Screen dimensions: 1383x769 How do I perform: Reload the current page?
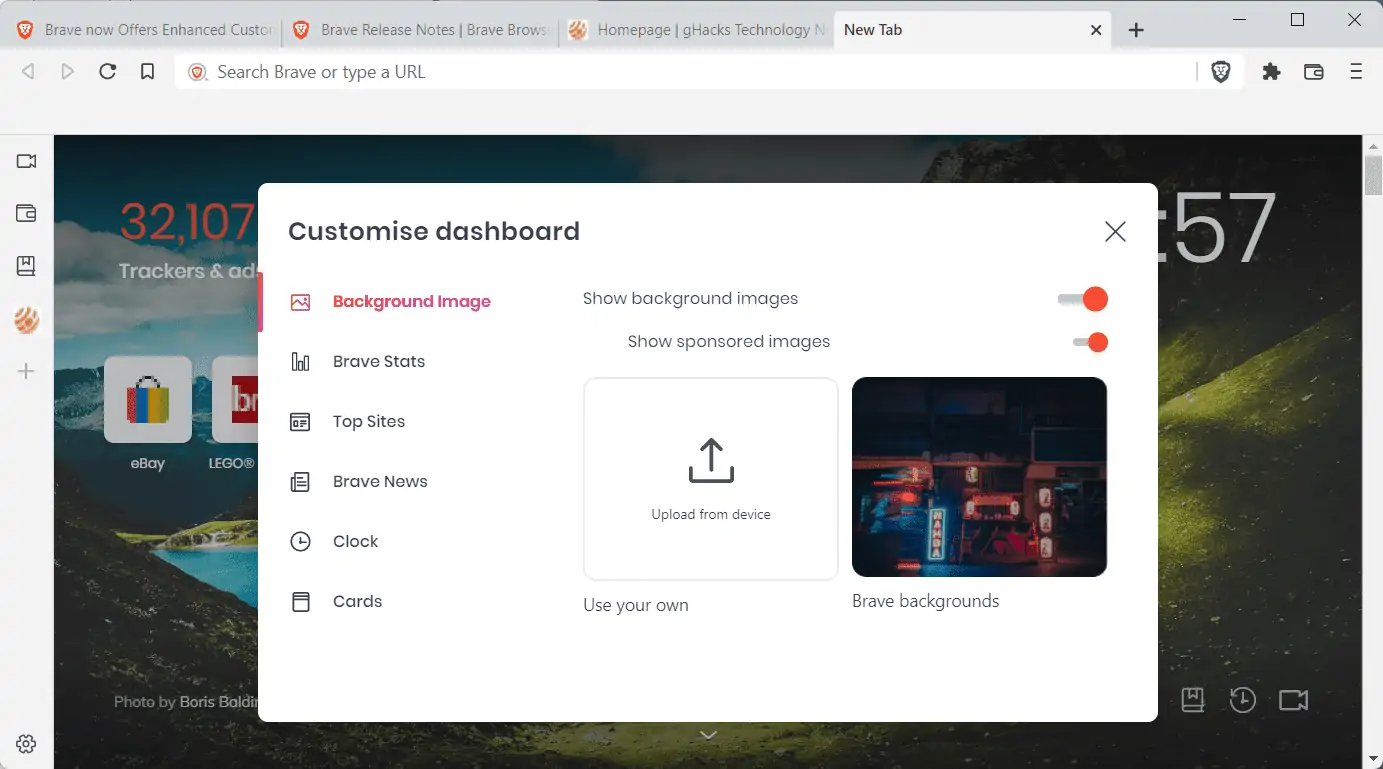click(108, 72)
